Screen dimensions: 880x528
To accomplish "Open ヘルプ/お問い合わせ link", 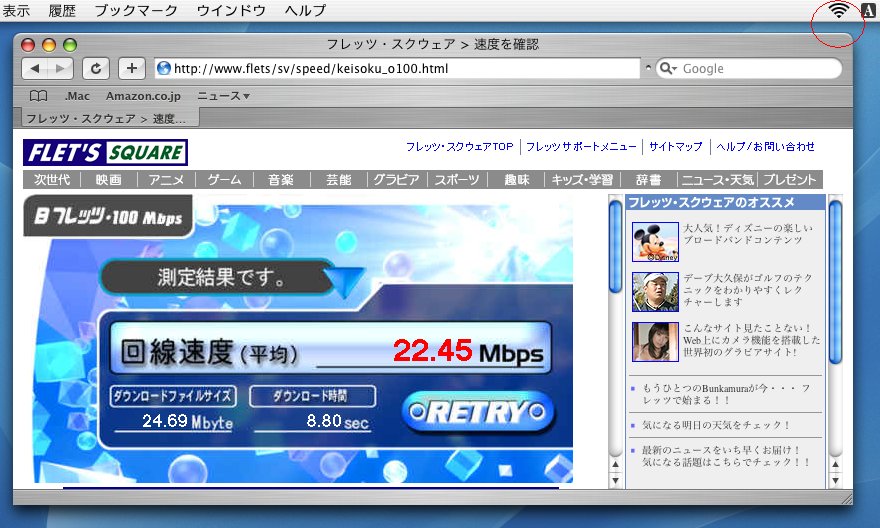I will 766,146.
